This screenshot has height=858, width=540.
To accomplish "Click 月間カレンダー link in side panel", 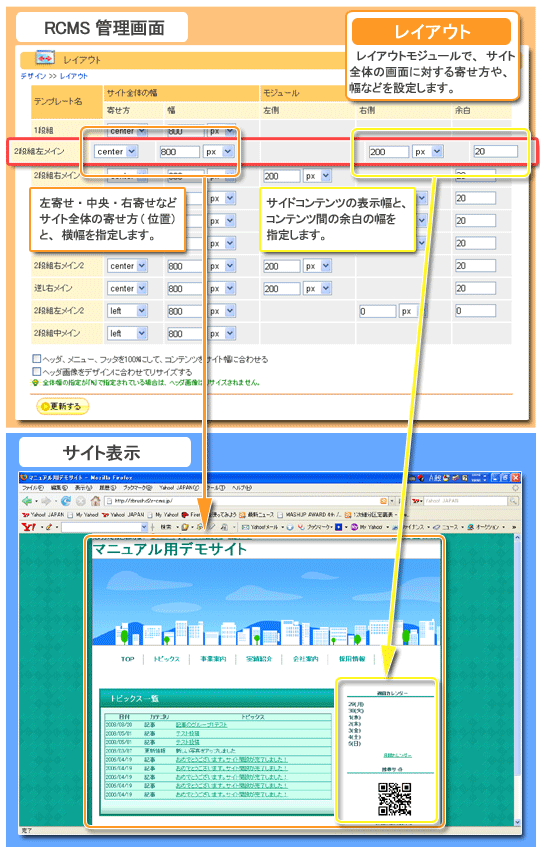I will pos(397,755).
